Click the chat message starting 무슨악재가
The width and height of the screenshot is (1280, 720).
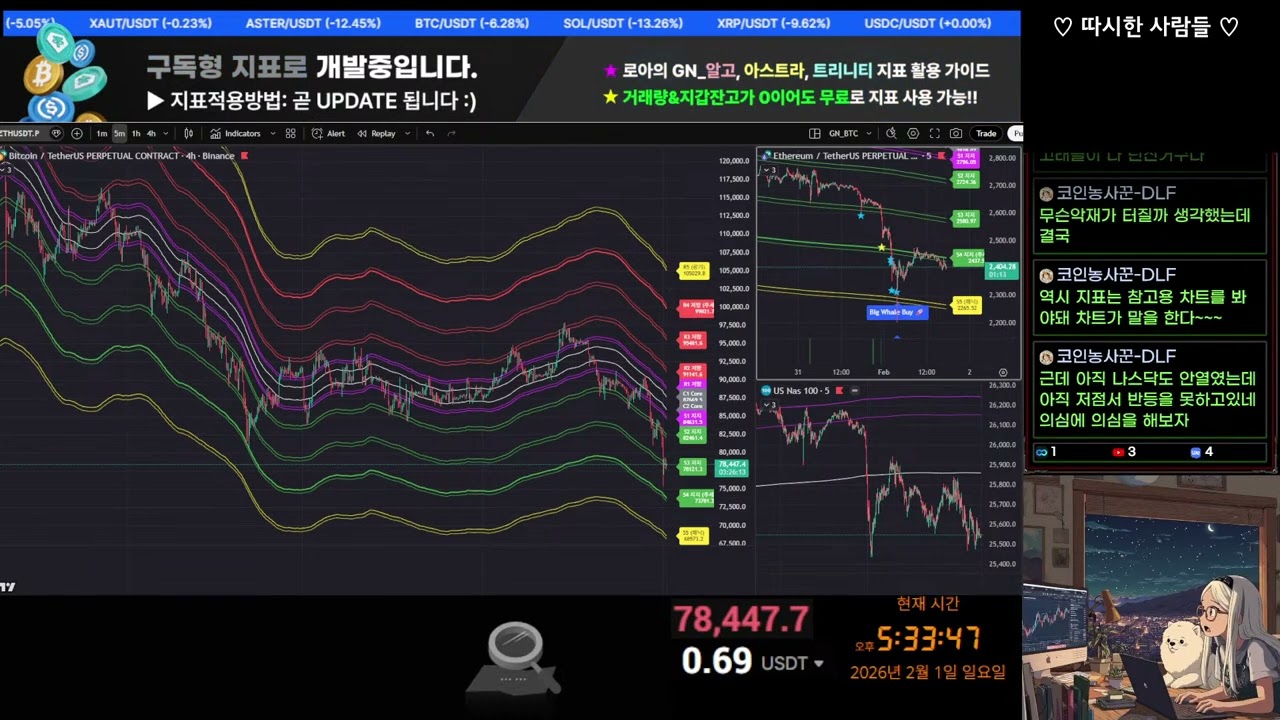(x=1149, y=216)
